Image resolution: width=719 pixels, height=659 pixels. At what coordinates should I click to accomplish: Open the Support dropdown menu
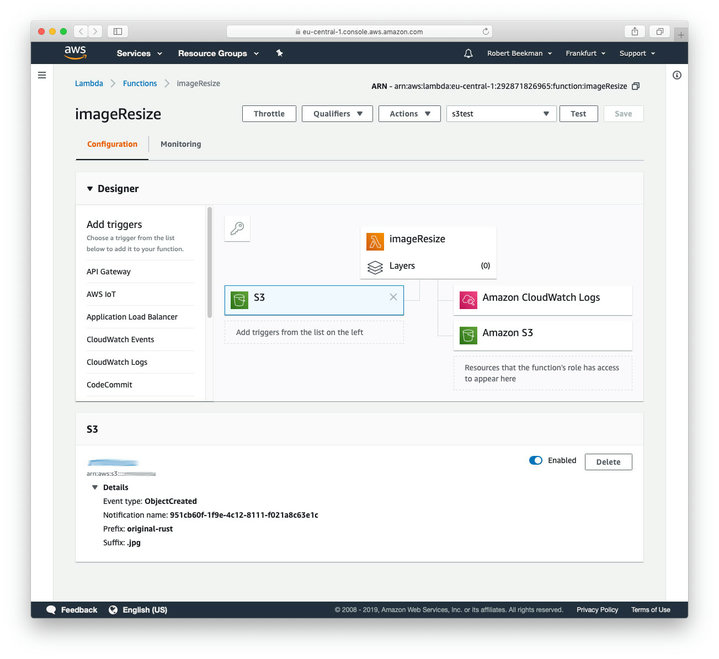tap(637, 53)
